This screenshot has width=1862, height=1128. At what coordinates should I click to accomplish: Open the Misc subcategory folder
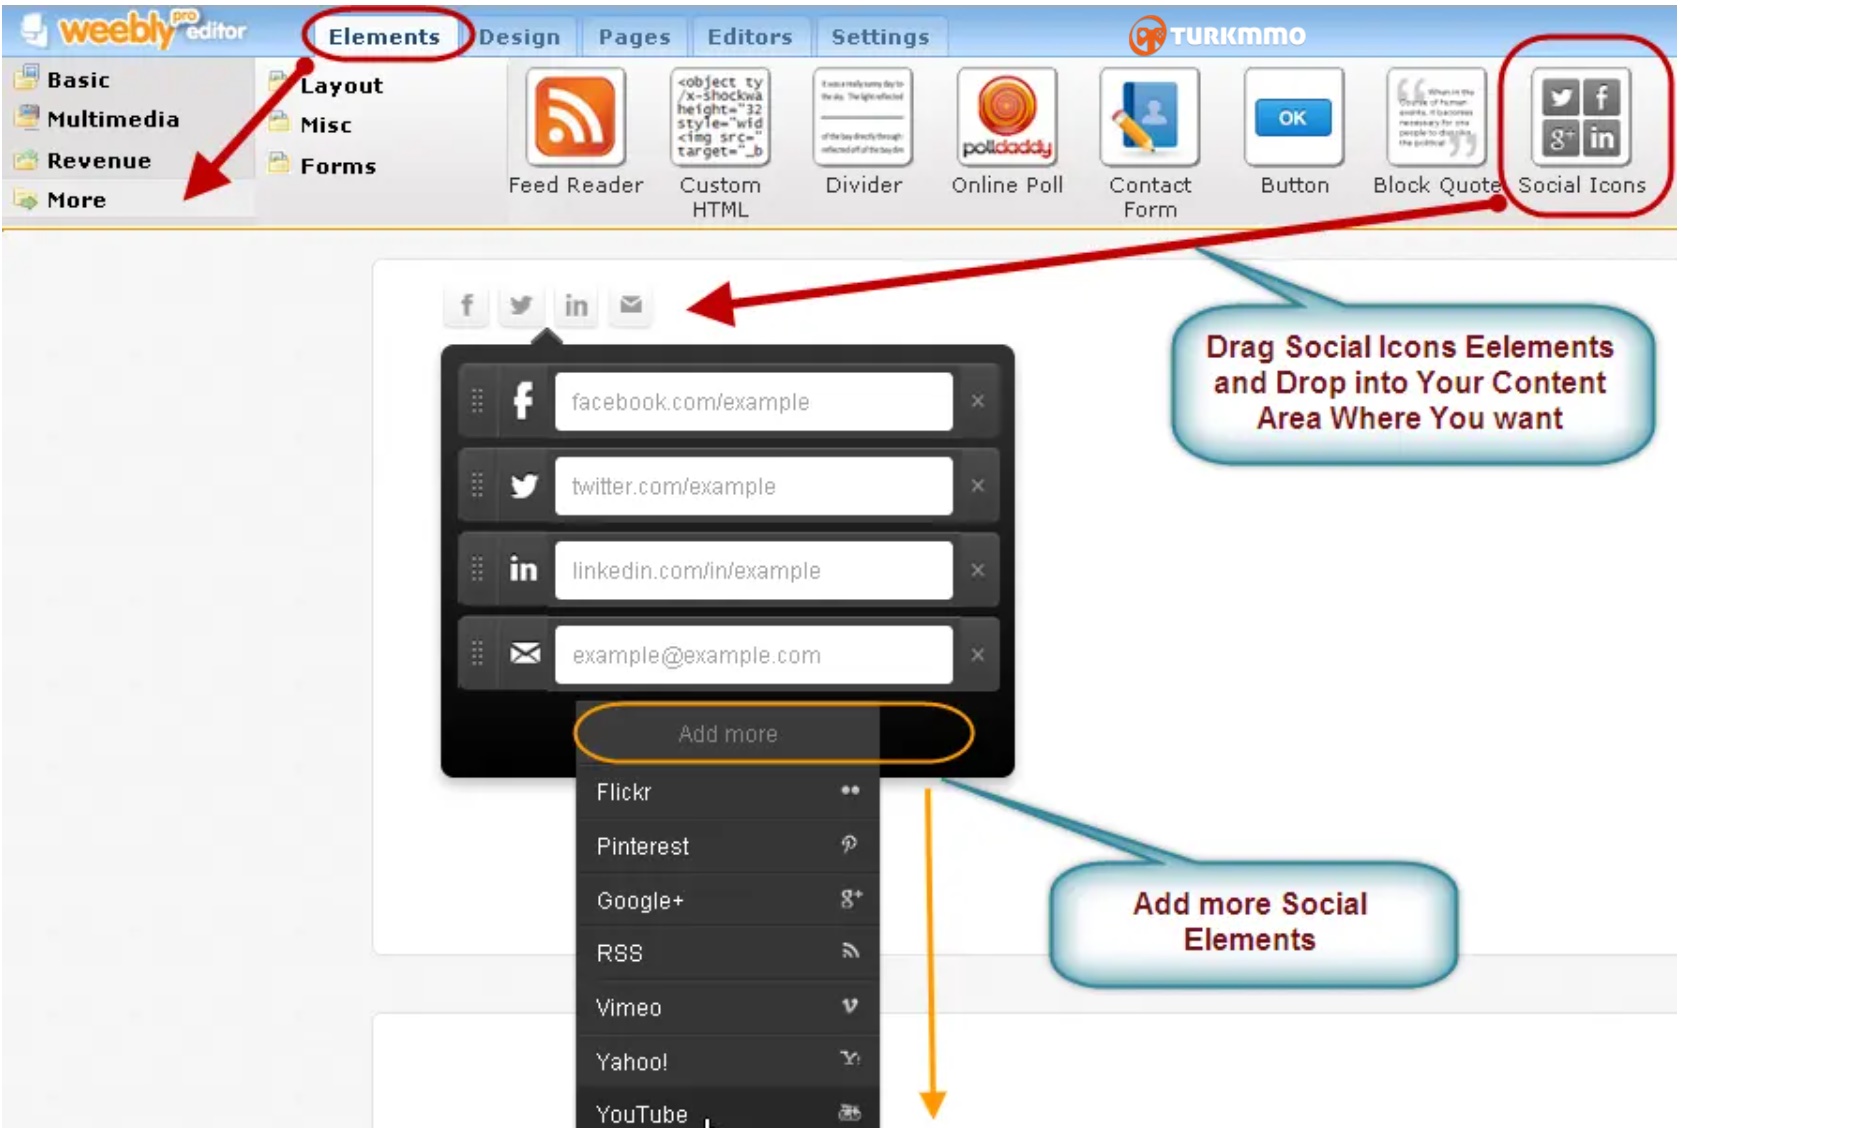[x=311, y=125]
